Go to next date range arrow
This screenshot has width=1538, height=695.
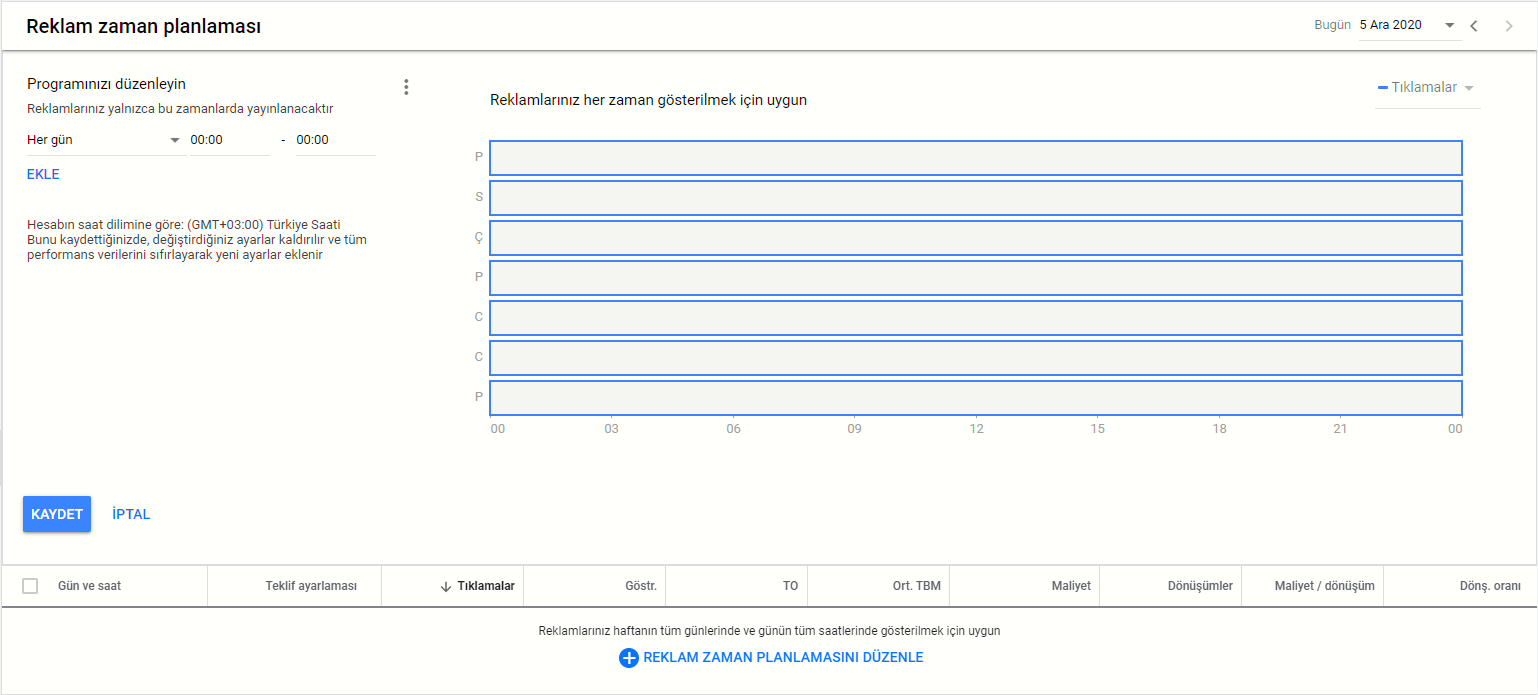(1509, 26)
